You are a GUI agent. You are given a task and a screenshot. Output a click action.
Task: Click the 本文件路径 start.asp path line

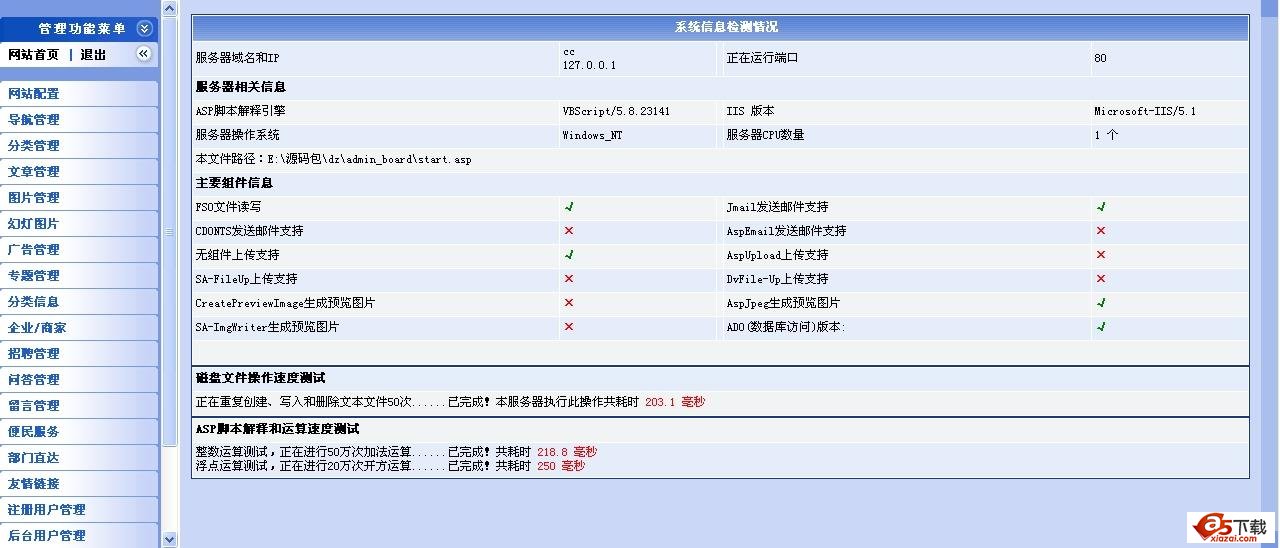coord(333,159)
